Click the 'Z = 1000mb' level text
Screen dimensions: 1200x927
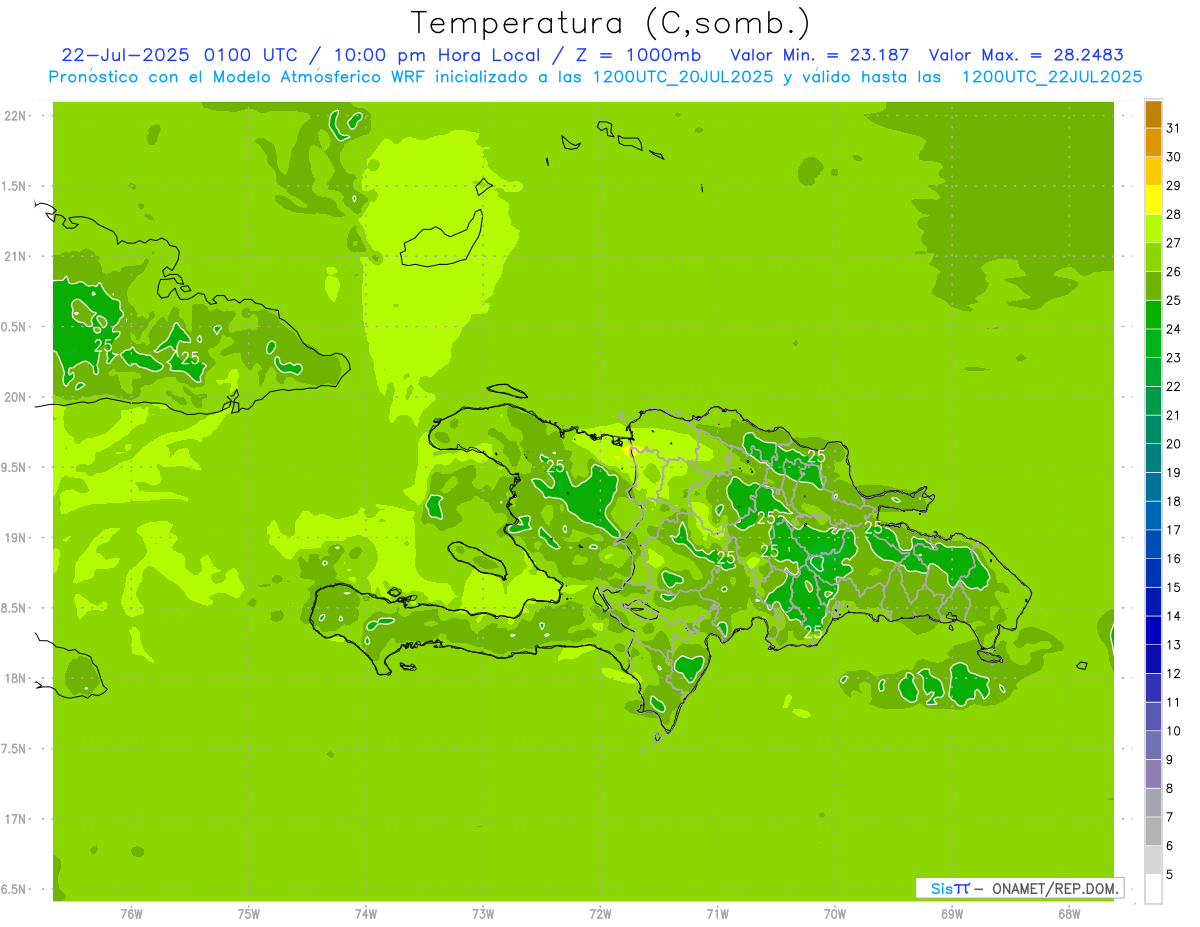(638, 55)
